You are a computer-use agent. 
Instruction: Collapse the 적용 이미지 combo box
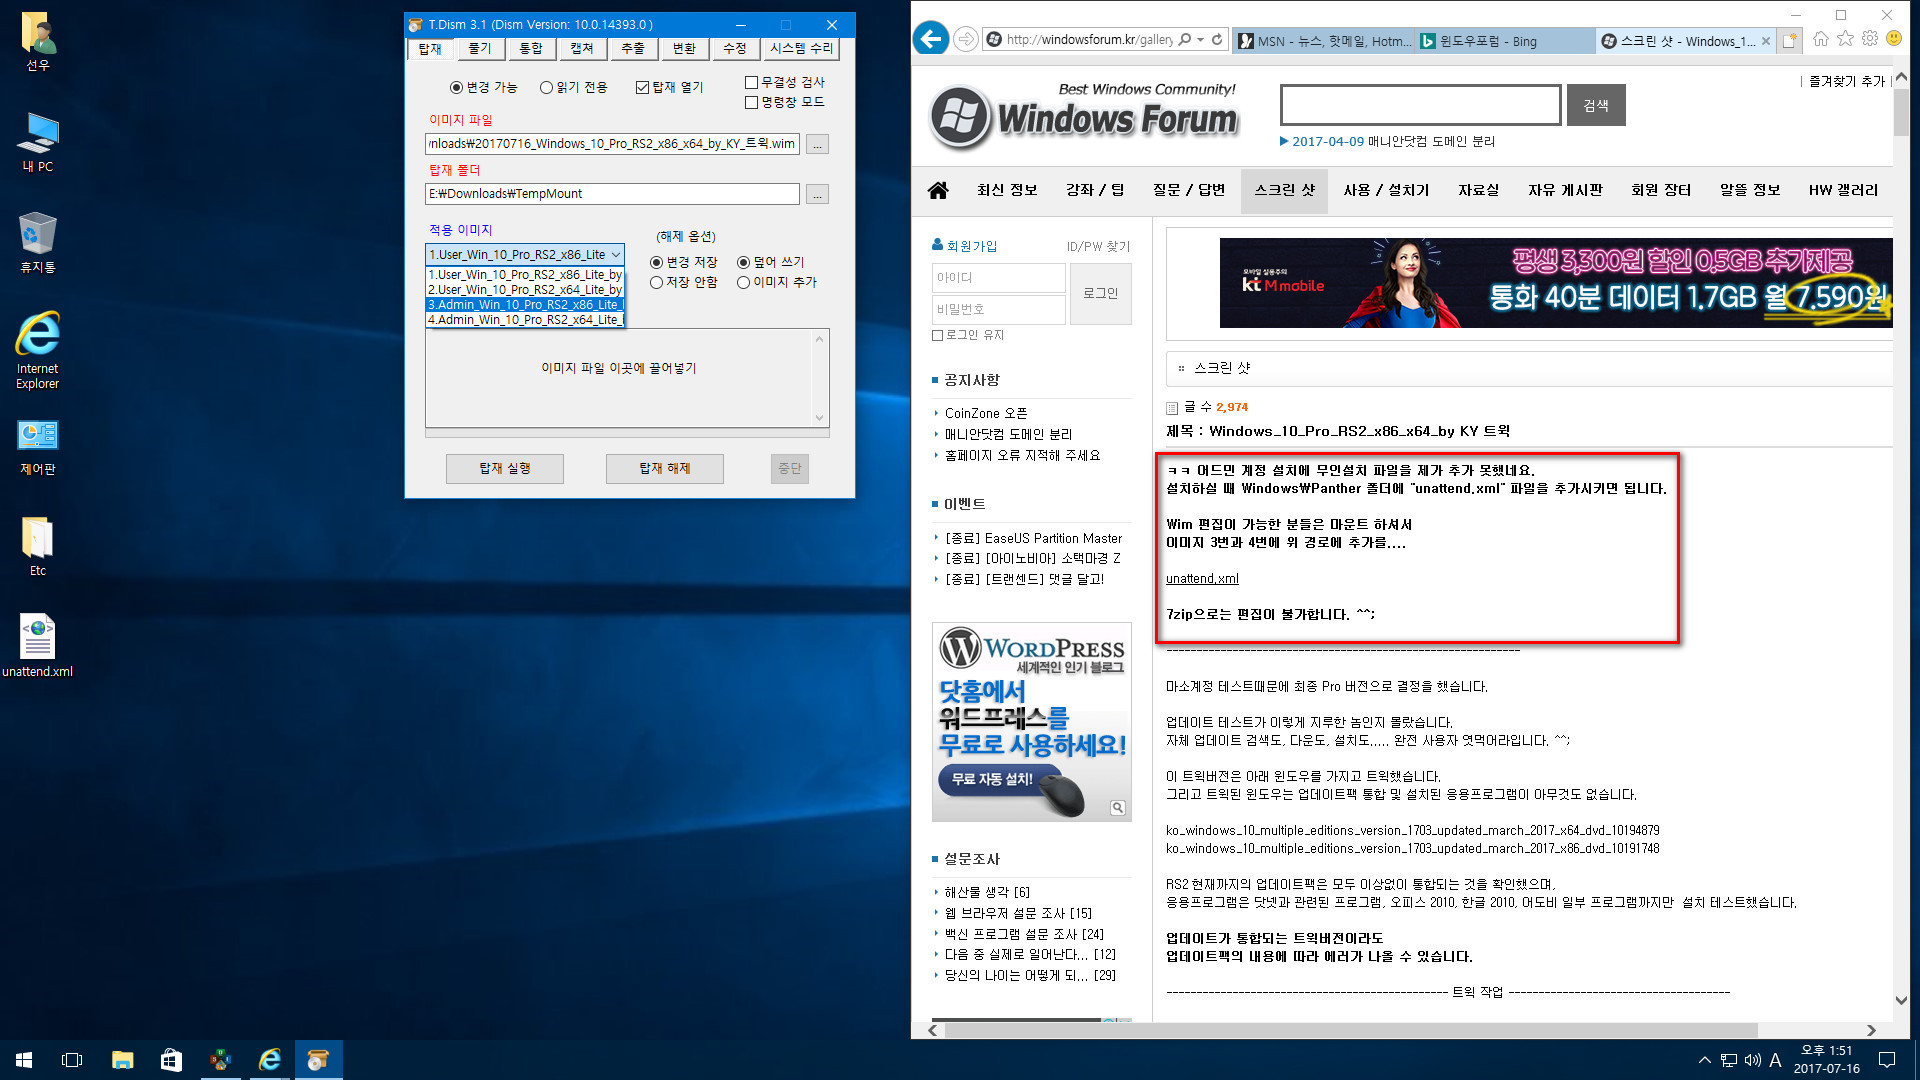click(x=616, y=255)
